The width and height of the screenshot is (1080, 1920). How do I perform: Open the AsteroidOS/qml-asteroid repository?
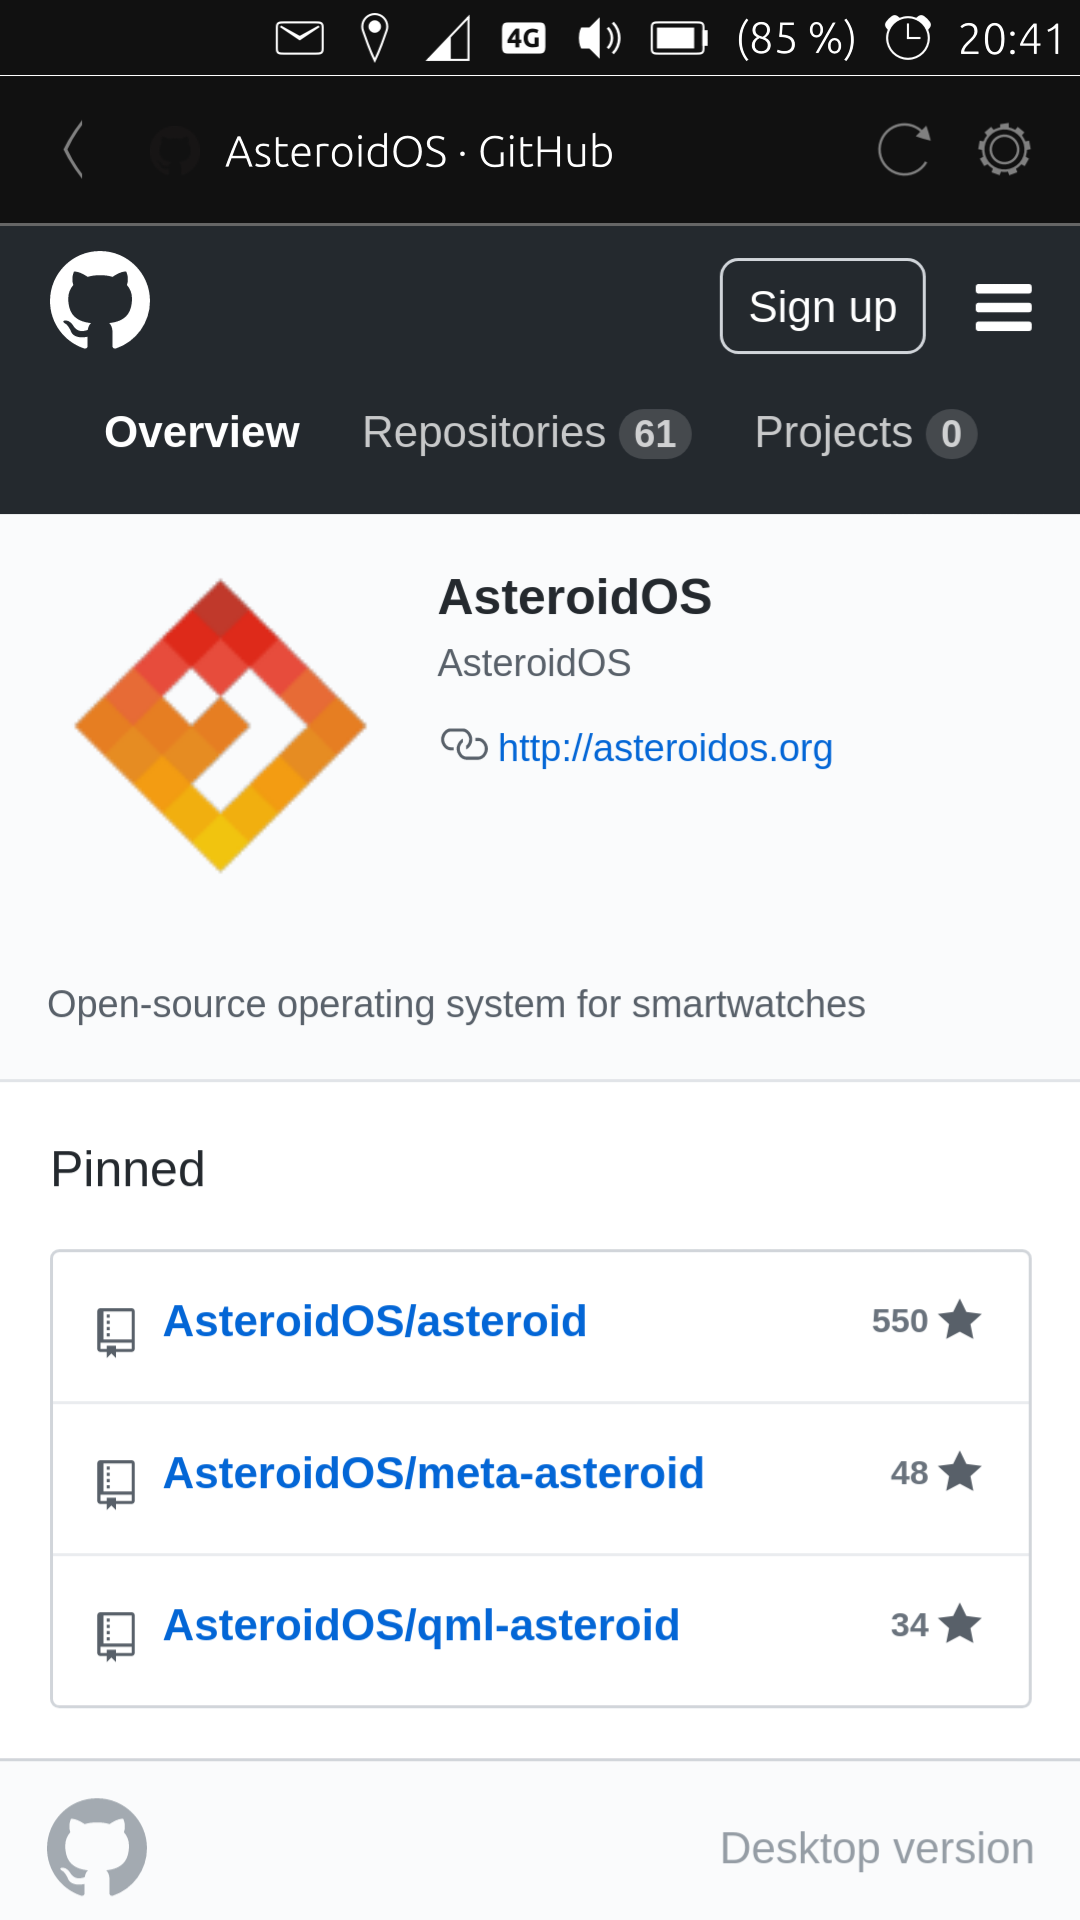421,1625
